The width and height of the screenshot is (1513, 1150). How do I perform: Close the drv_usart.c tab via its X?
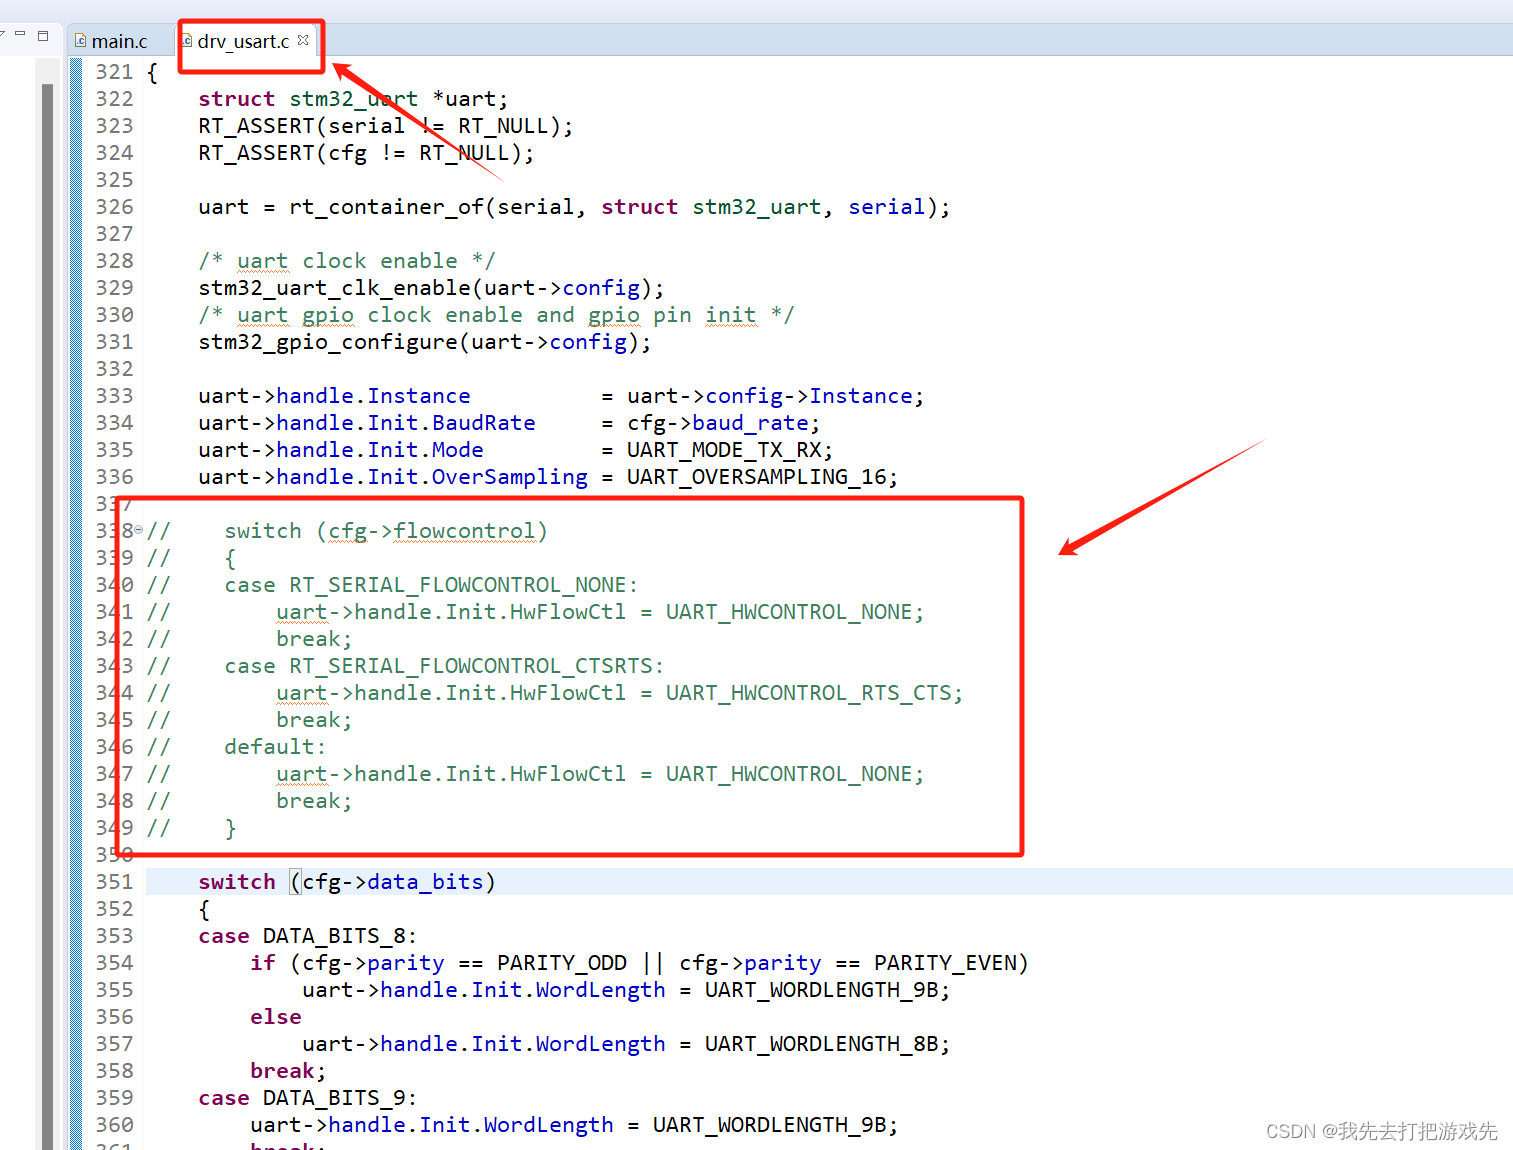303,40
